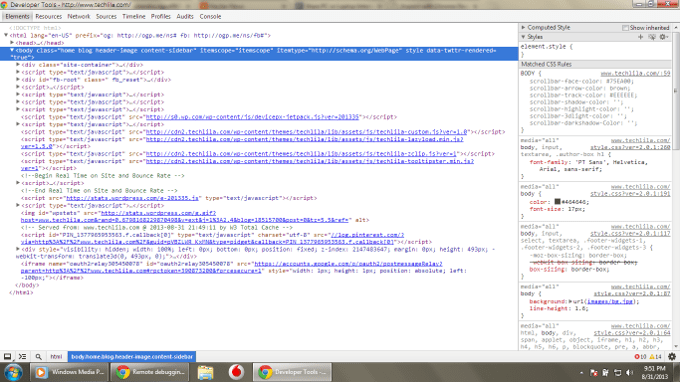Collapse the Styles section
This screenshot has width=680, height=382.
click(523, 37)
